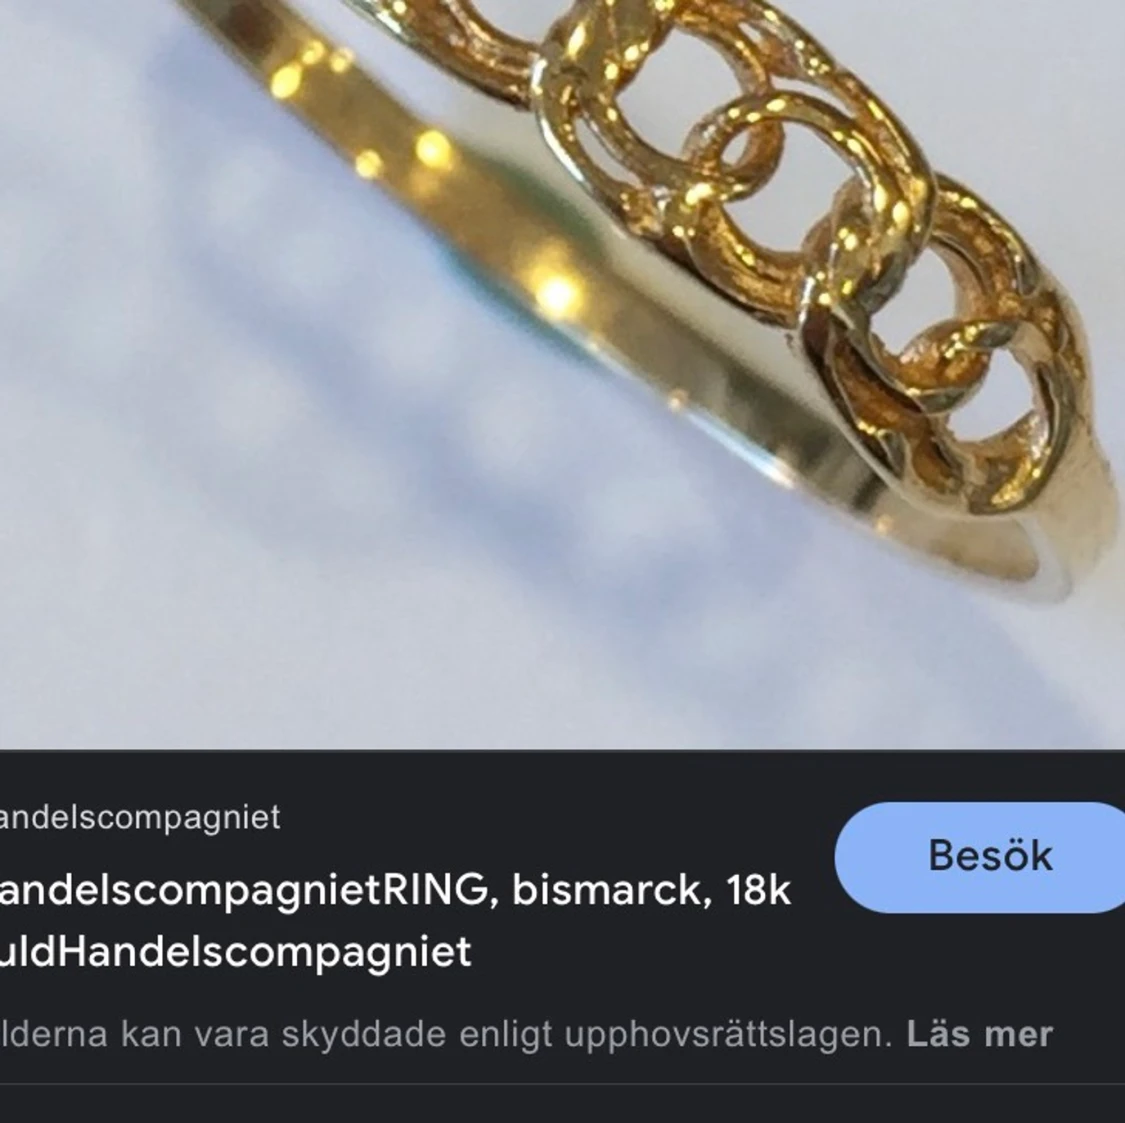Image resolution: width=1125 pixels, height=1123 pixels.
Task: Click the words kan vara in the notice
Action: pos(194,1034)
